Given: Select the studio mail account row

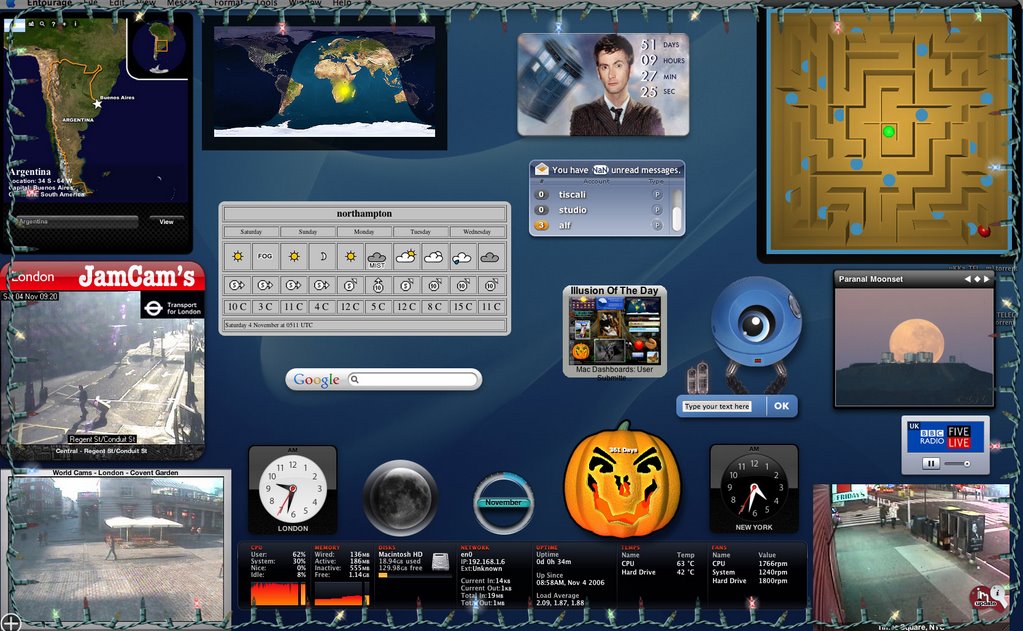Looking at the screenshot, I should pos(600,210).
